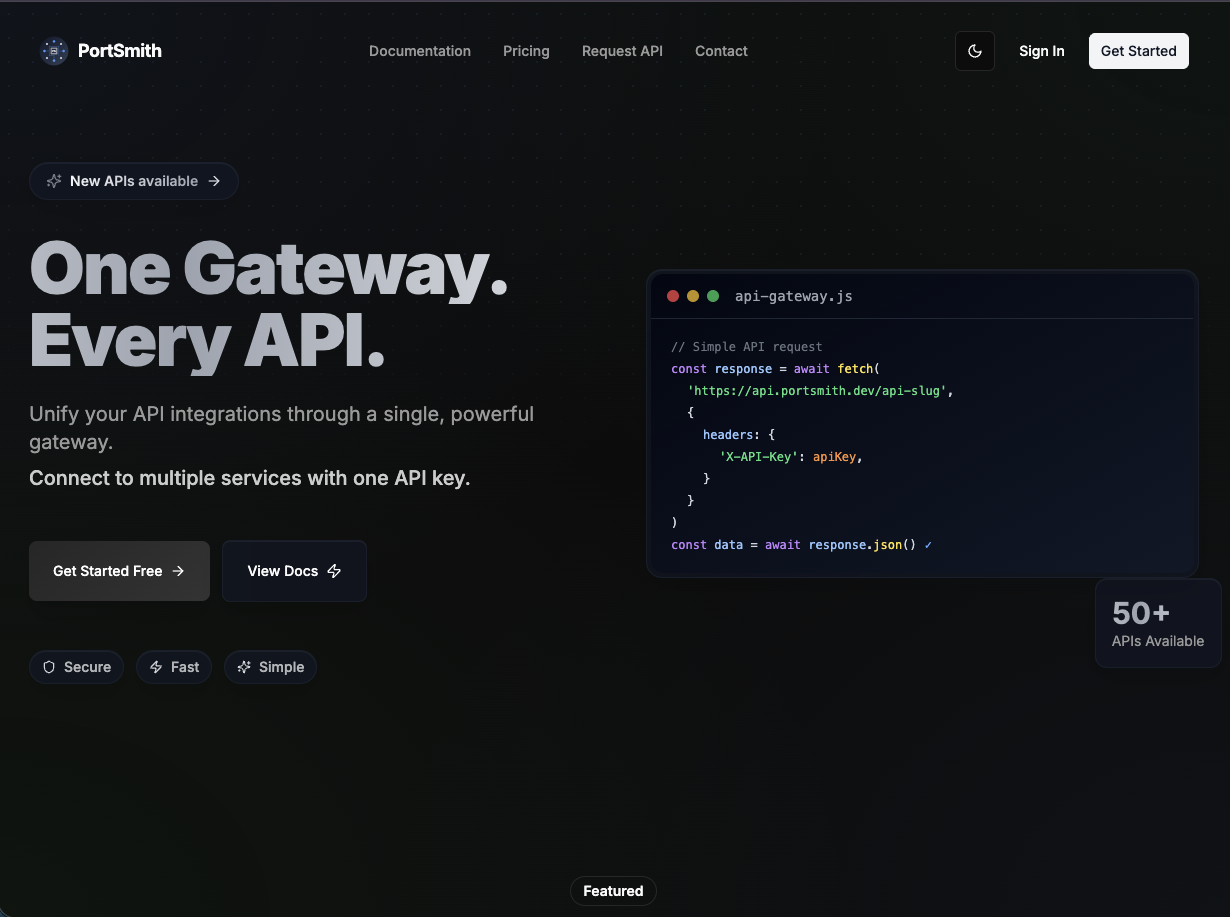This screenshot has width=1230, height=917.
Task: Click the "// Simple API request" comment
Action: coord(747,347)
